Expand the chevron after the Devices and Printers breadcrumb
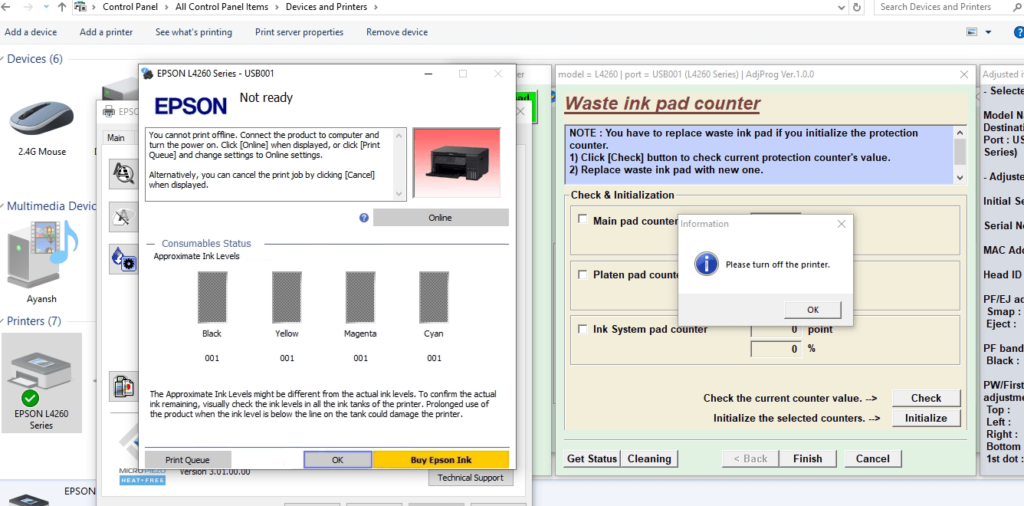 pos(374,7)
